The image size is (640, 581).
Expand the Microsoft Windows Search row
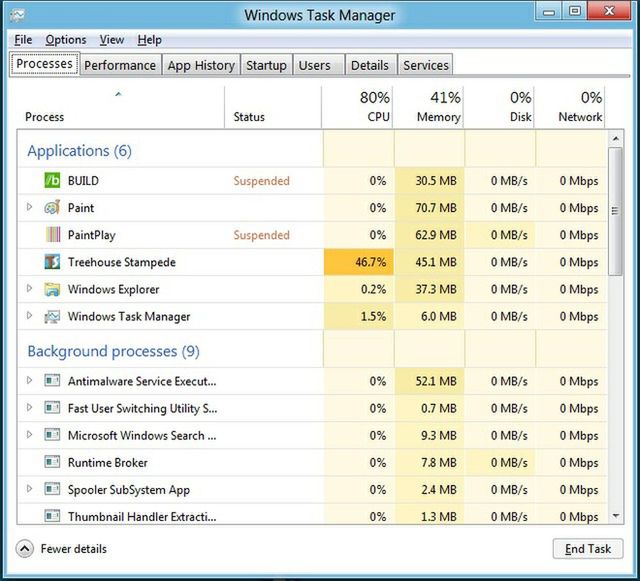pyautogui.click(x=29, y=434)
